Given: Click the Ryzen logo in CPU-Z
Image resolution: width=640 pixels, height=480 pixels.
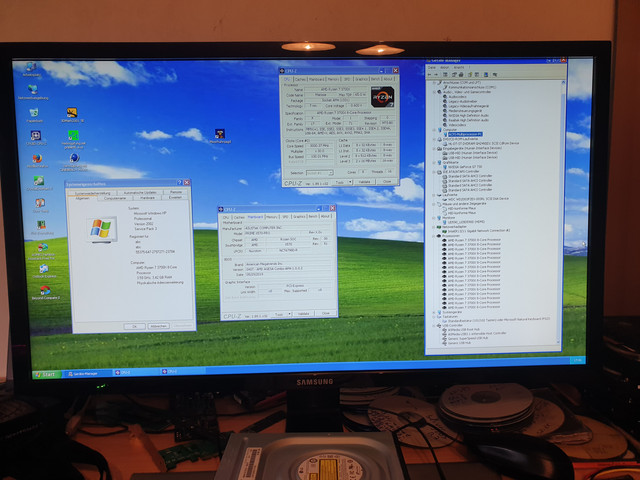Looking at the screenshot, I should point(382,97).
